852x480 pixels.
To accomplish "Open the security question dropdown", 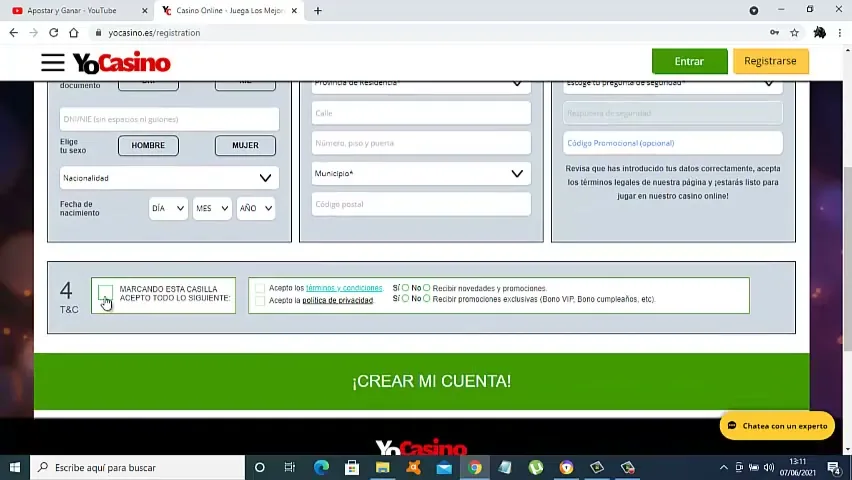I will 673,86.
